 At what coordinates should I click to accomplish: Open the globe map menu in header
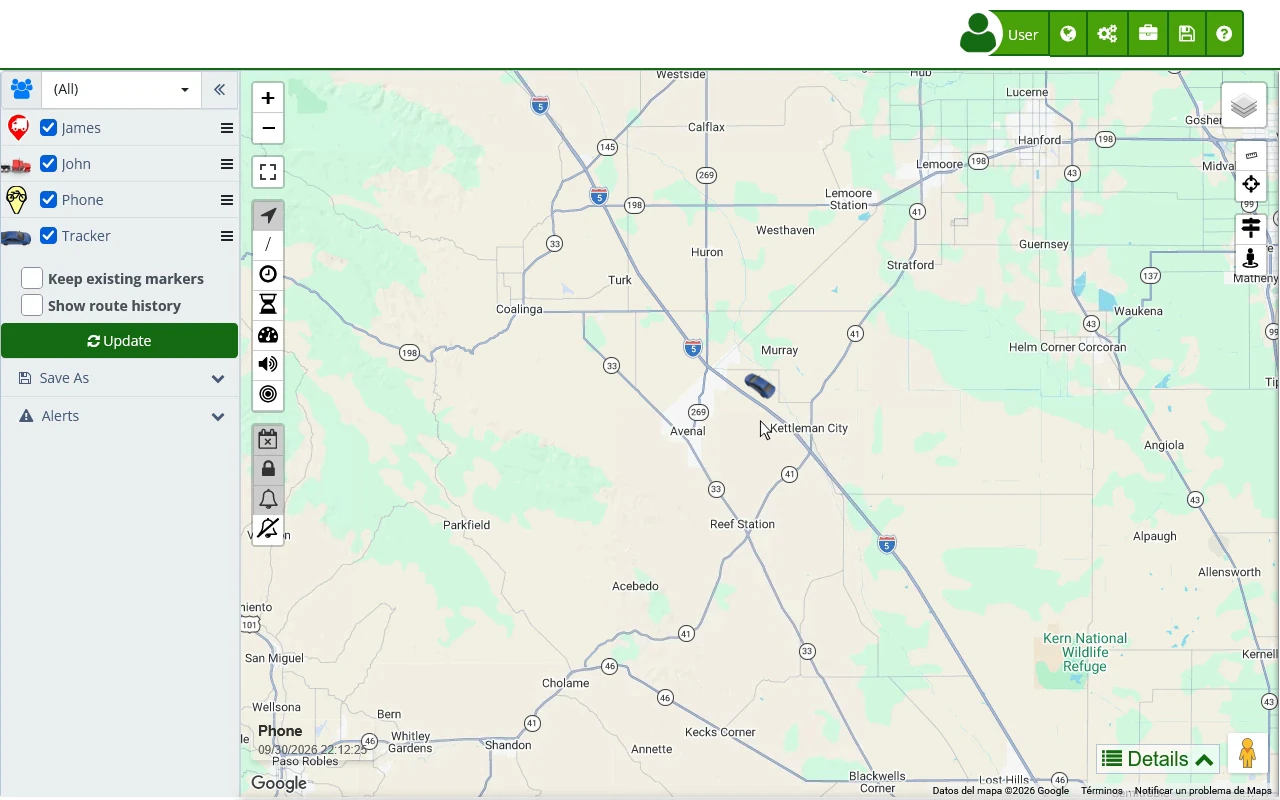[x=1068, y=34]
